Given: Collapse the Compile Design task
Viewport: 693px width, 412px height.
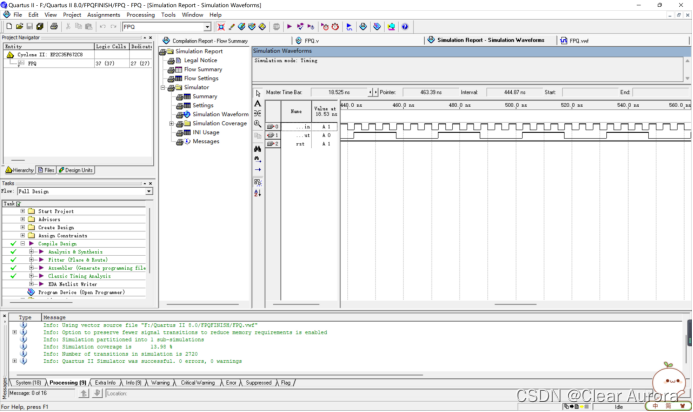Looking at the screenshot, I should tap(23, 244).
